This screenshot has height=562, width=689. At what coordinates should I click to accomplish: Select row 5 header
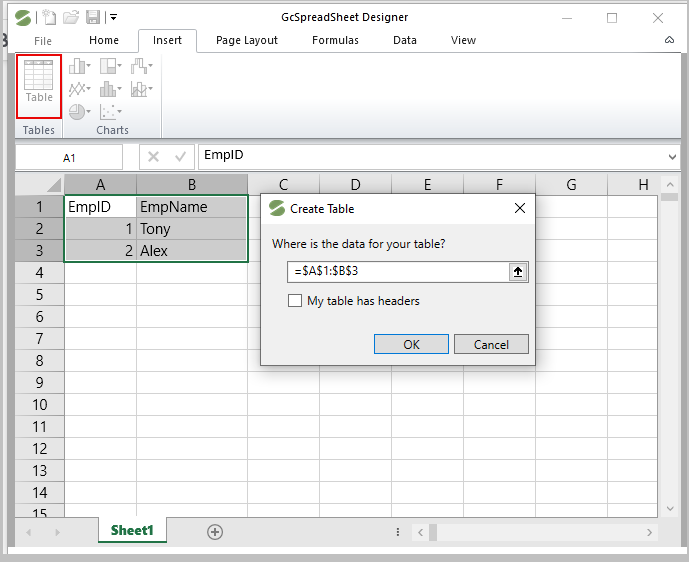click(x=40, y=294)
